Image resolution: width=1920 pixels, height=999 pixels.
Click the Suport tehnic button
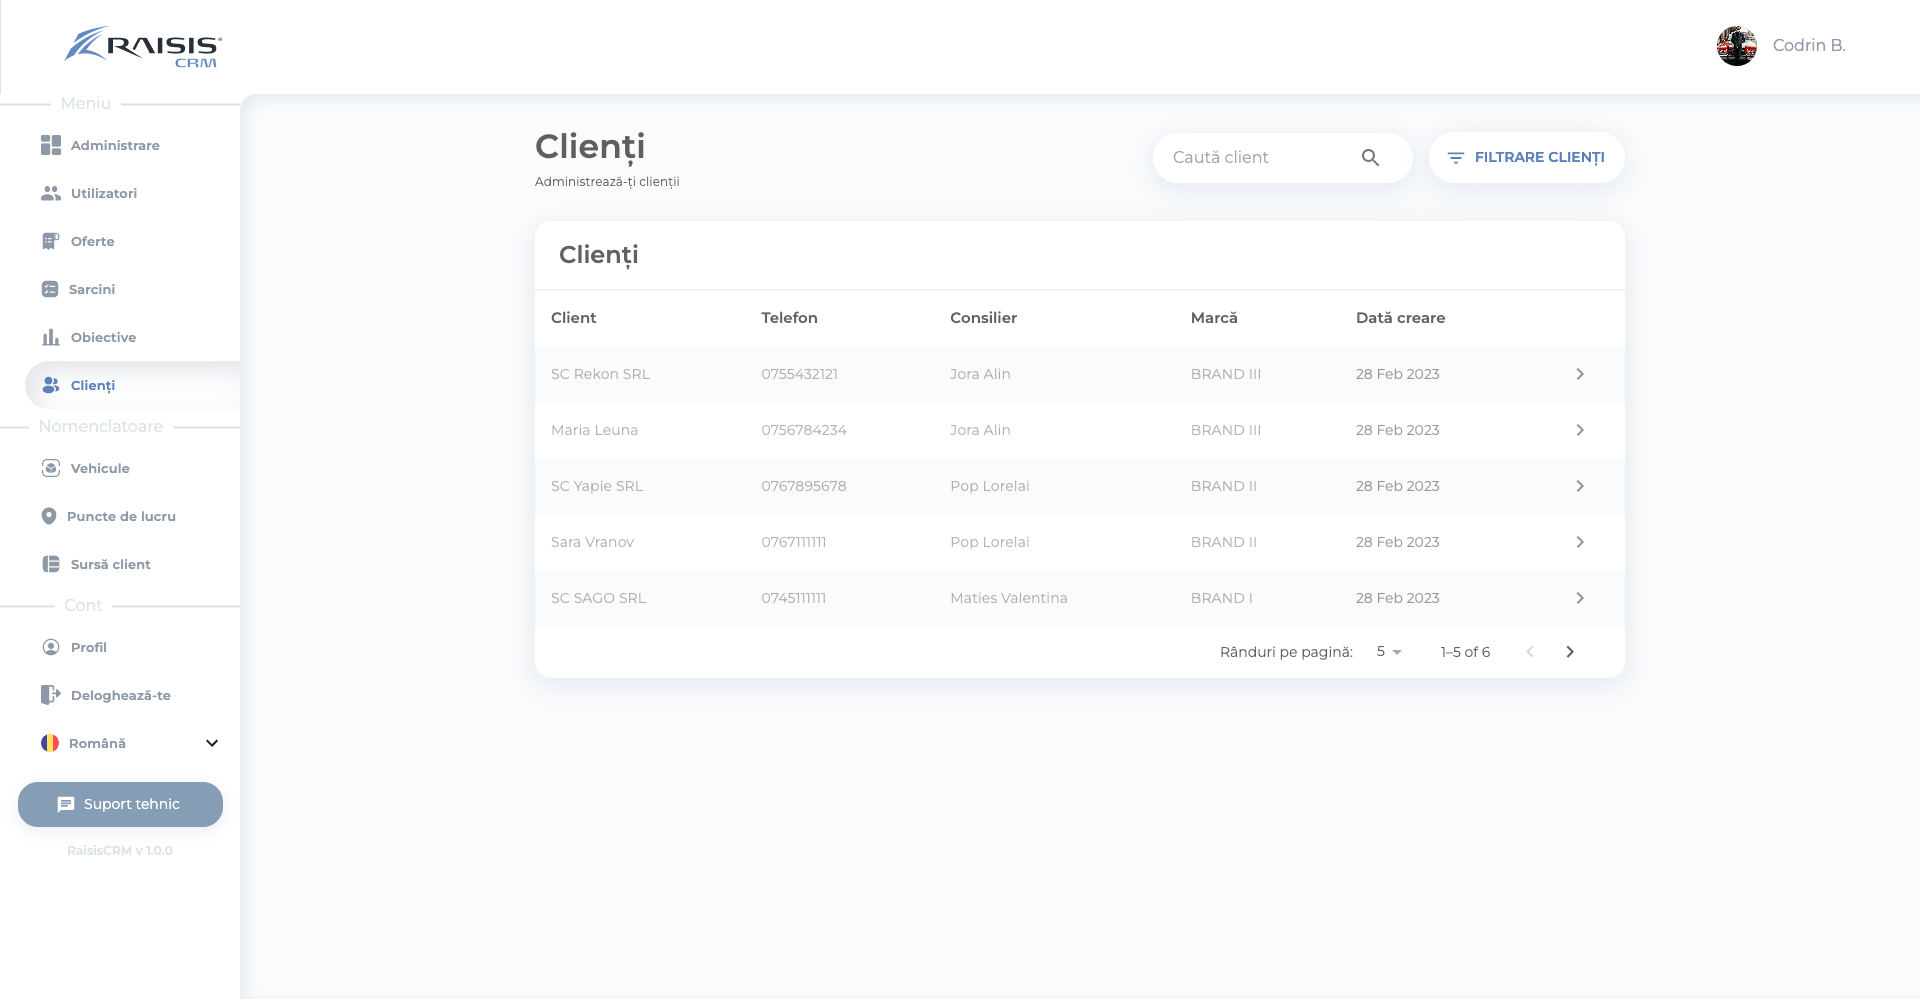pyautogui.click(x=120, y=804)
